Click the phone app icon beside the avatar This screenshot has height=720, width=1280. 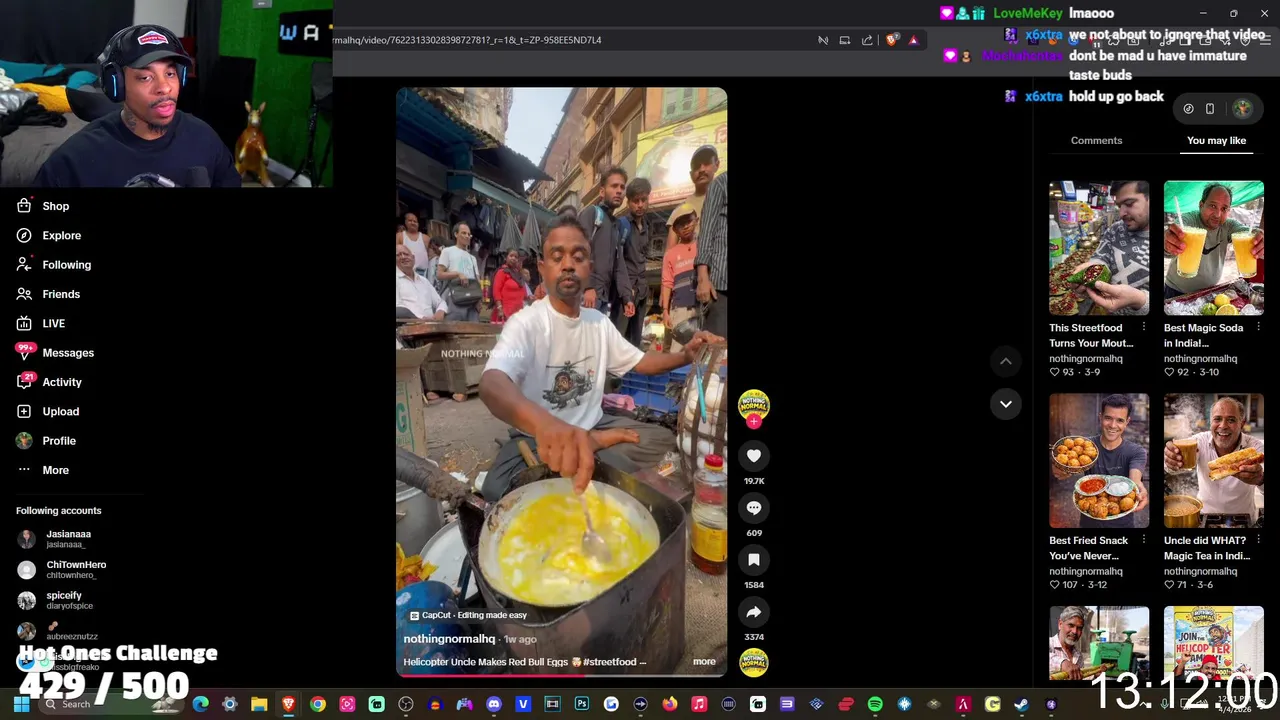pyautogui.click(x=1210, y=108)
